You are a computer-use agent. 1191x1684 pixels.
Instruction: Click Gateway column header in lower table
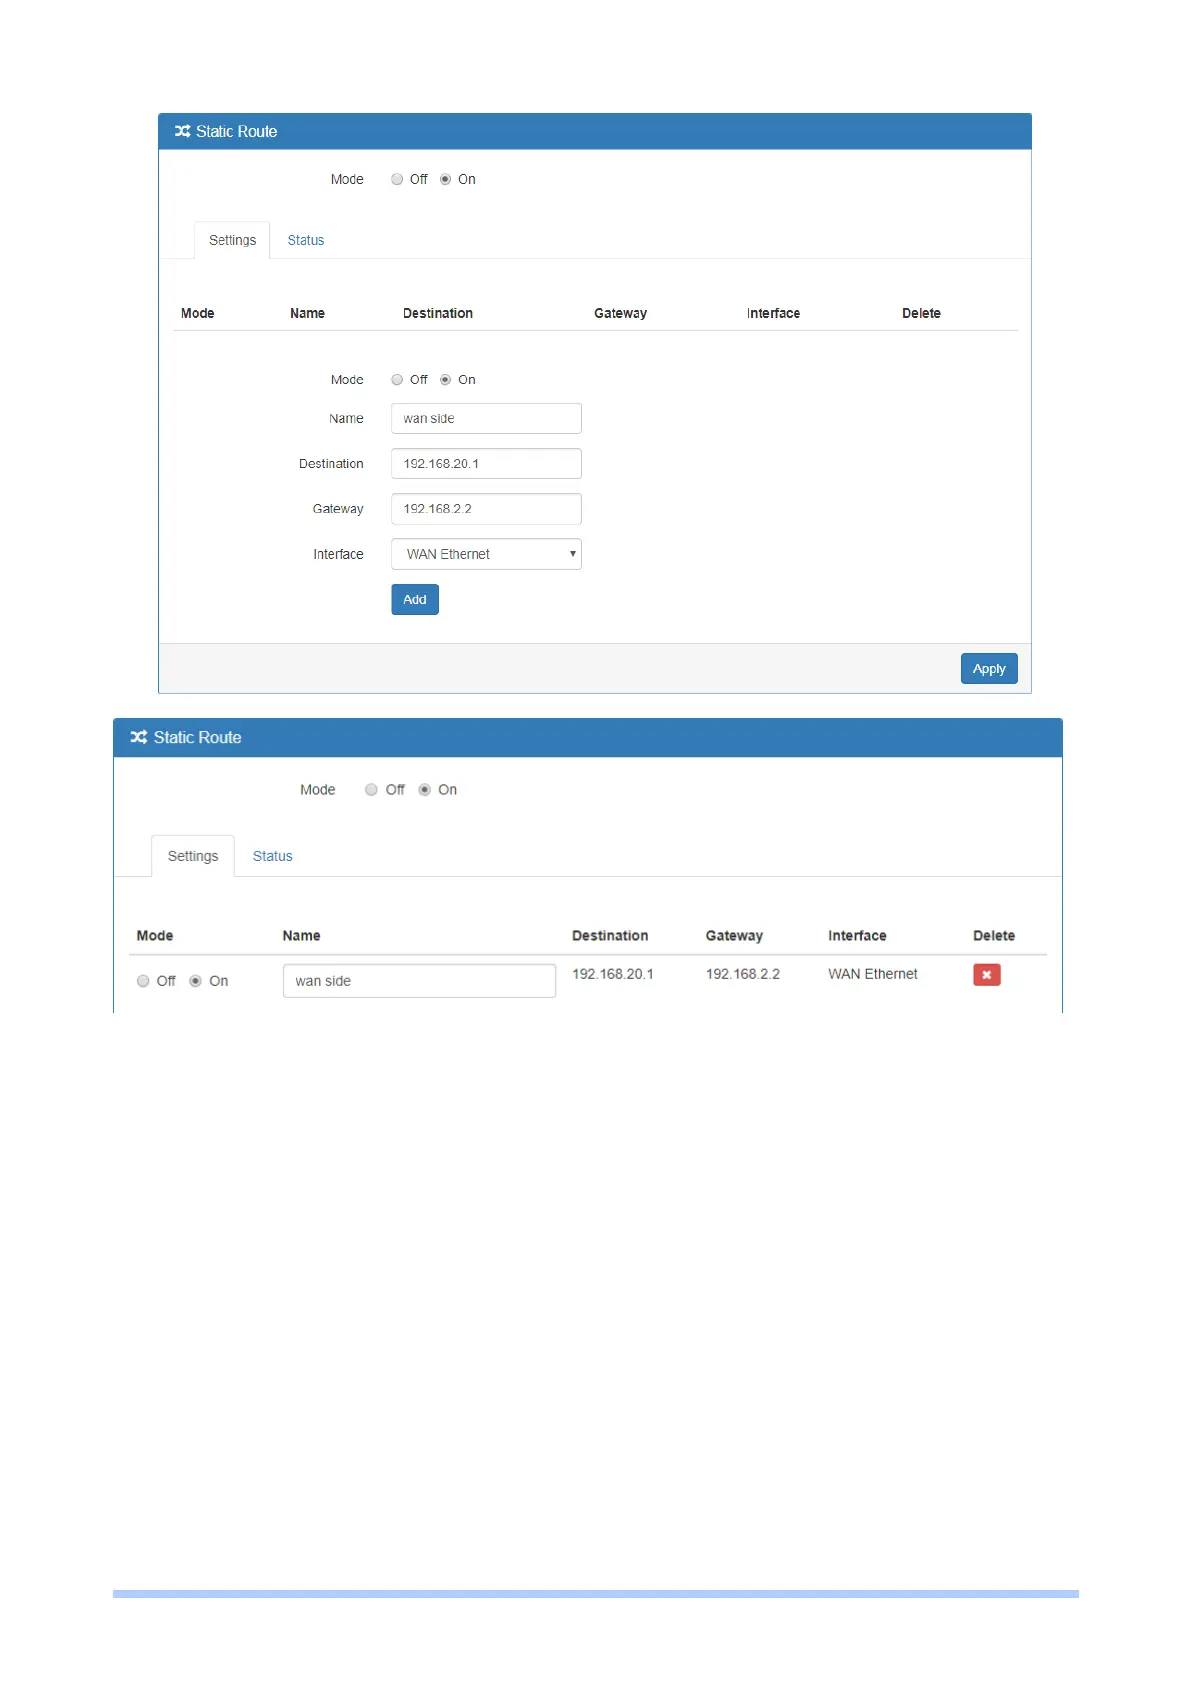coord(734,936)
